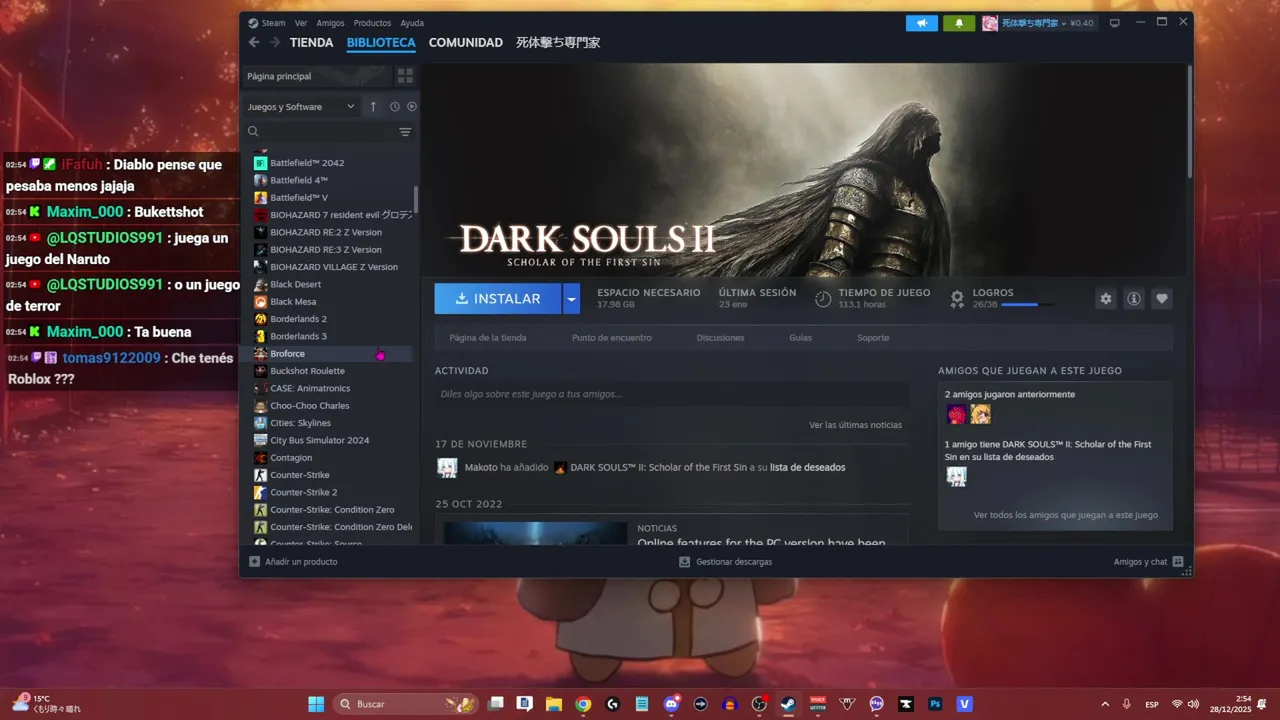Open the Discusiones link
This screenshot has width=1280, height=720.
720,338
